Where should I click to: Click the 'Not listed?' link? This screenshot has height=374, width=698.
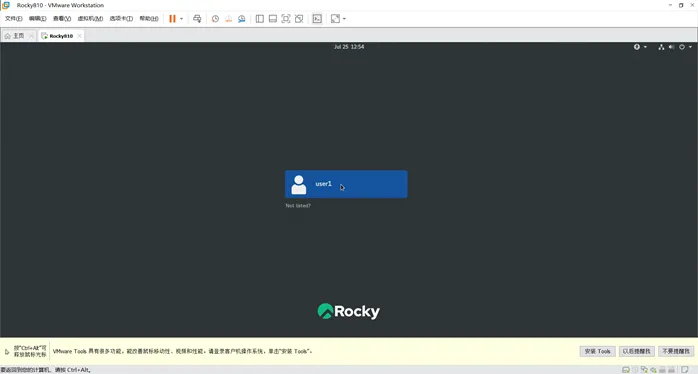(298, 206)
